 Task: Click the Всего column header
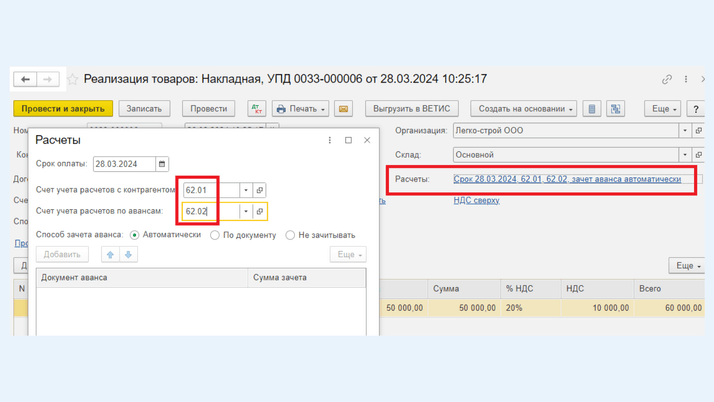(x=669, y=289)
